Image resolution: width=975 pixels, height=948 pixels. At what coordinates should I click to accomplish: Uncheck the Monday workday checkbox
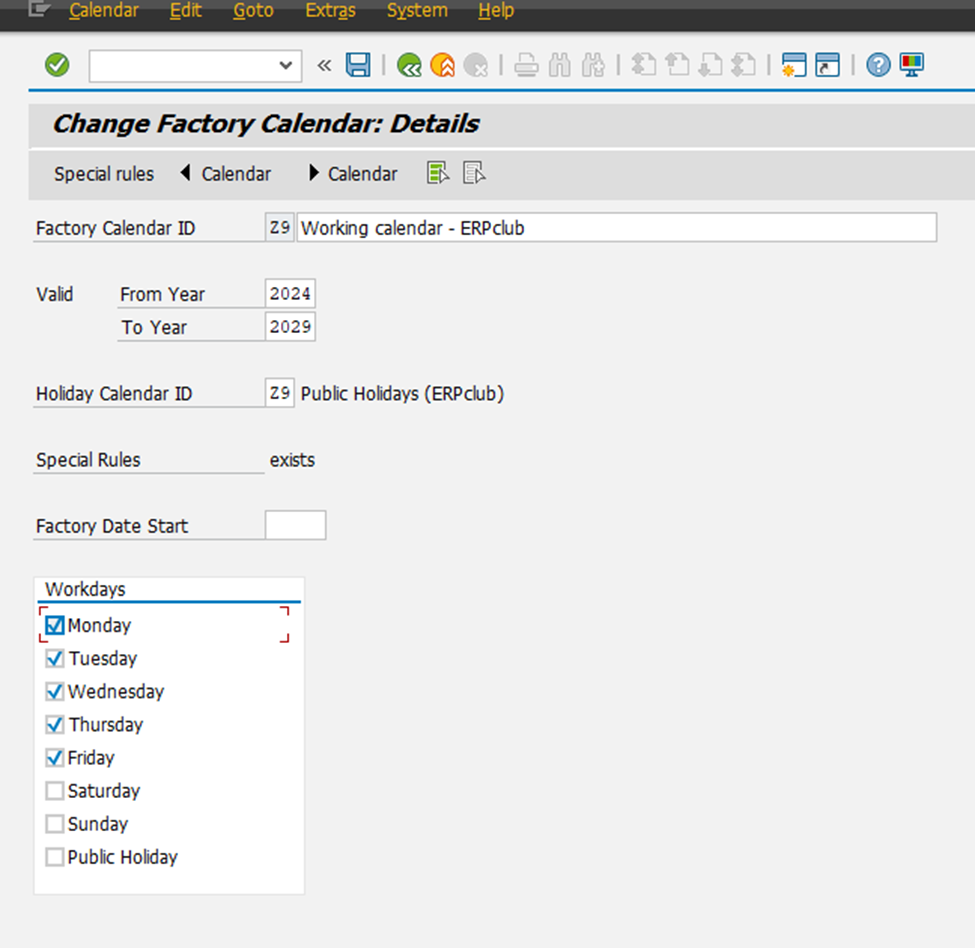pyautogui.click(x=55, y=625)
